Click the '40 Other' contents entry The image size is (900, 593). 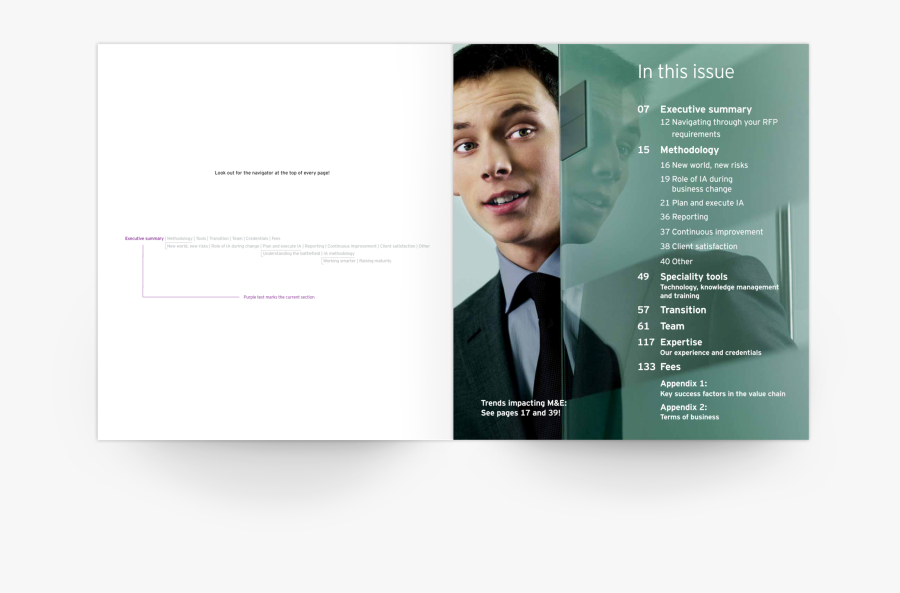[x=676, y=261]
